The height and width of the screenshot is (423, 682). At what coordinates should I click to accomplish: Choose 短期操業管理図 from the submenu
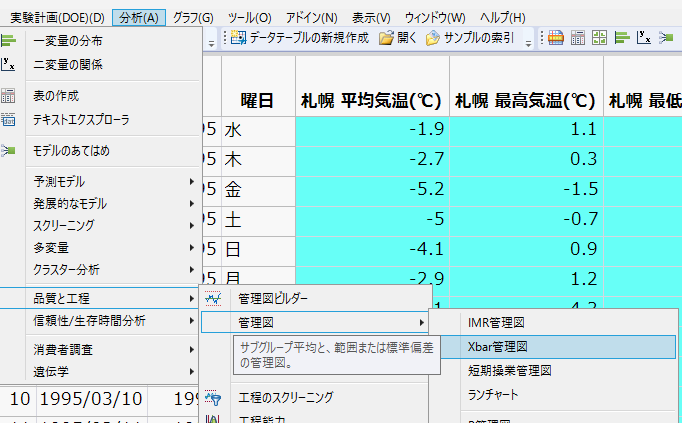(x=510, y=371)
